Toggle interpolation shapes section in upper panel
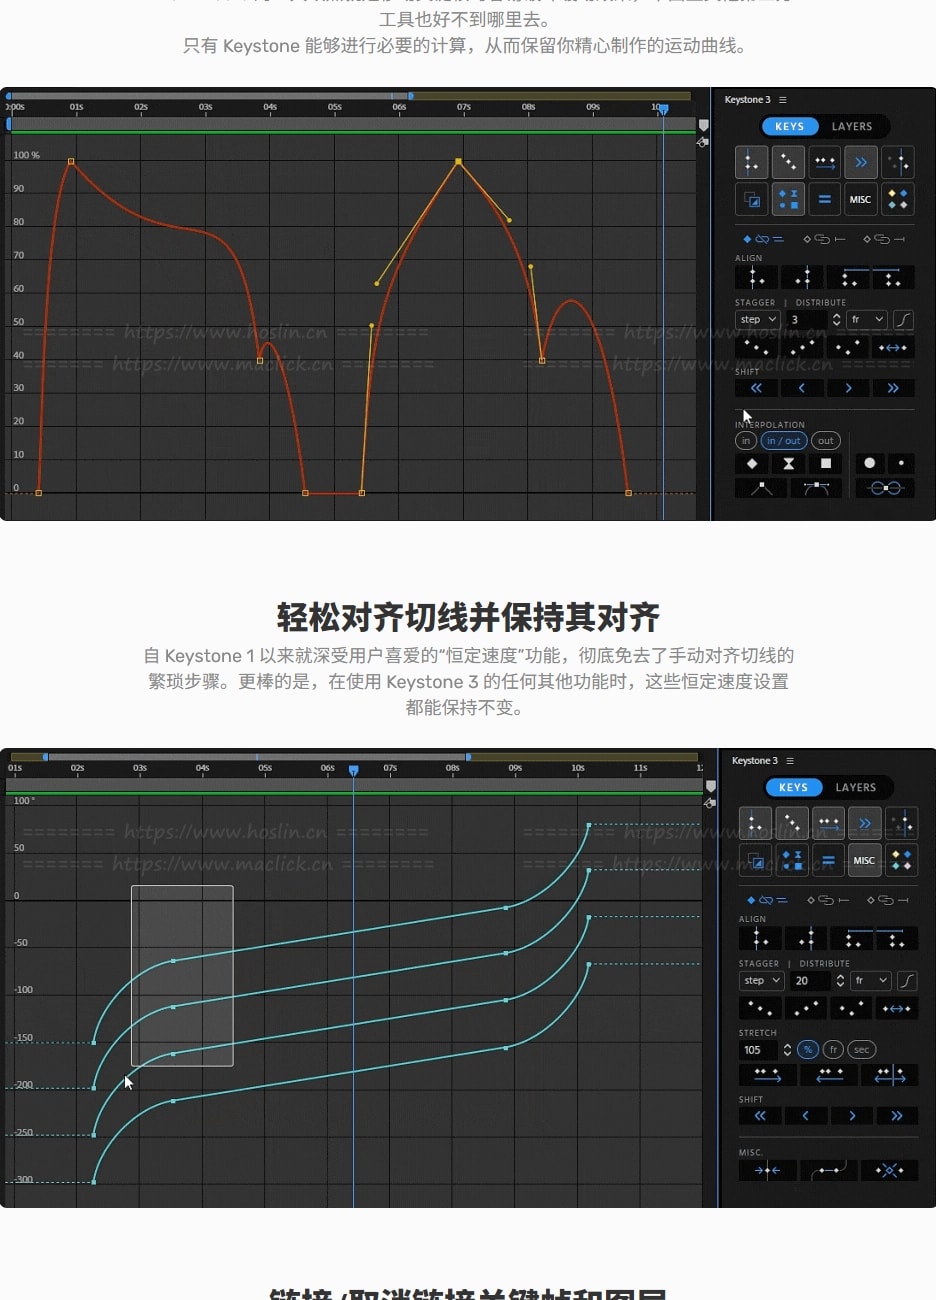This screenshot has height=1300, width=936. (788, 199)
